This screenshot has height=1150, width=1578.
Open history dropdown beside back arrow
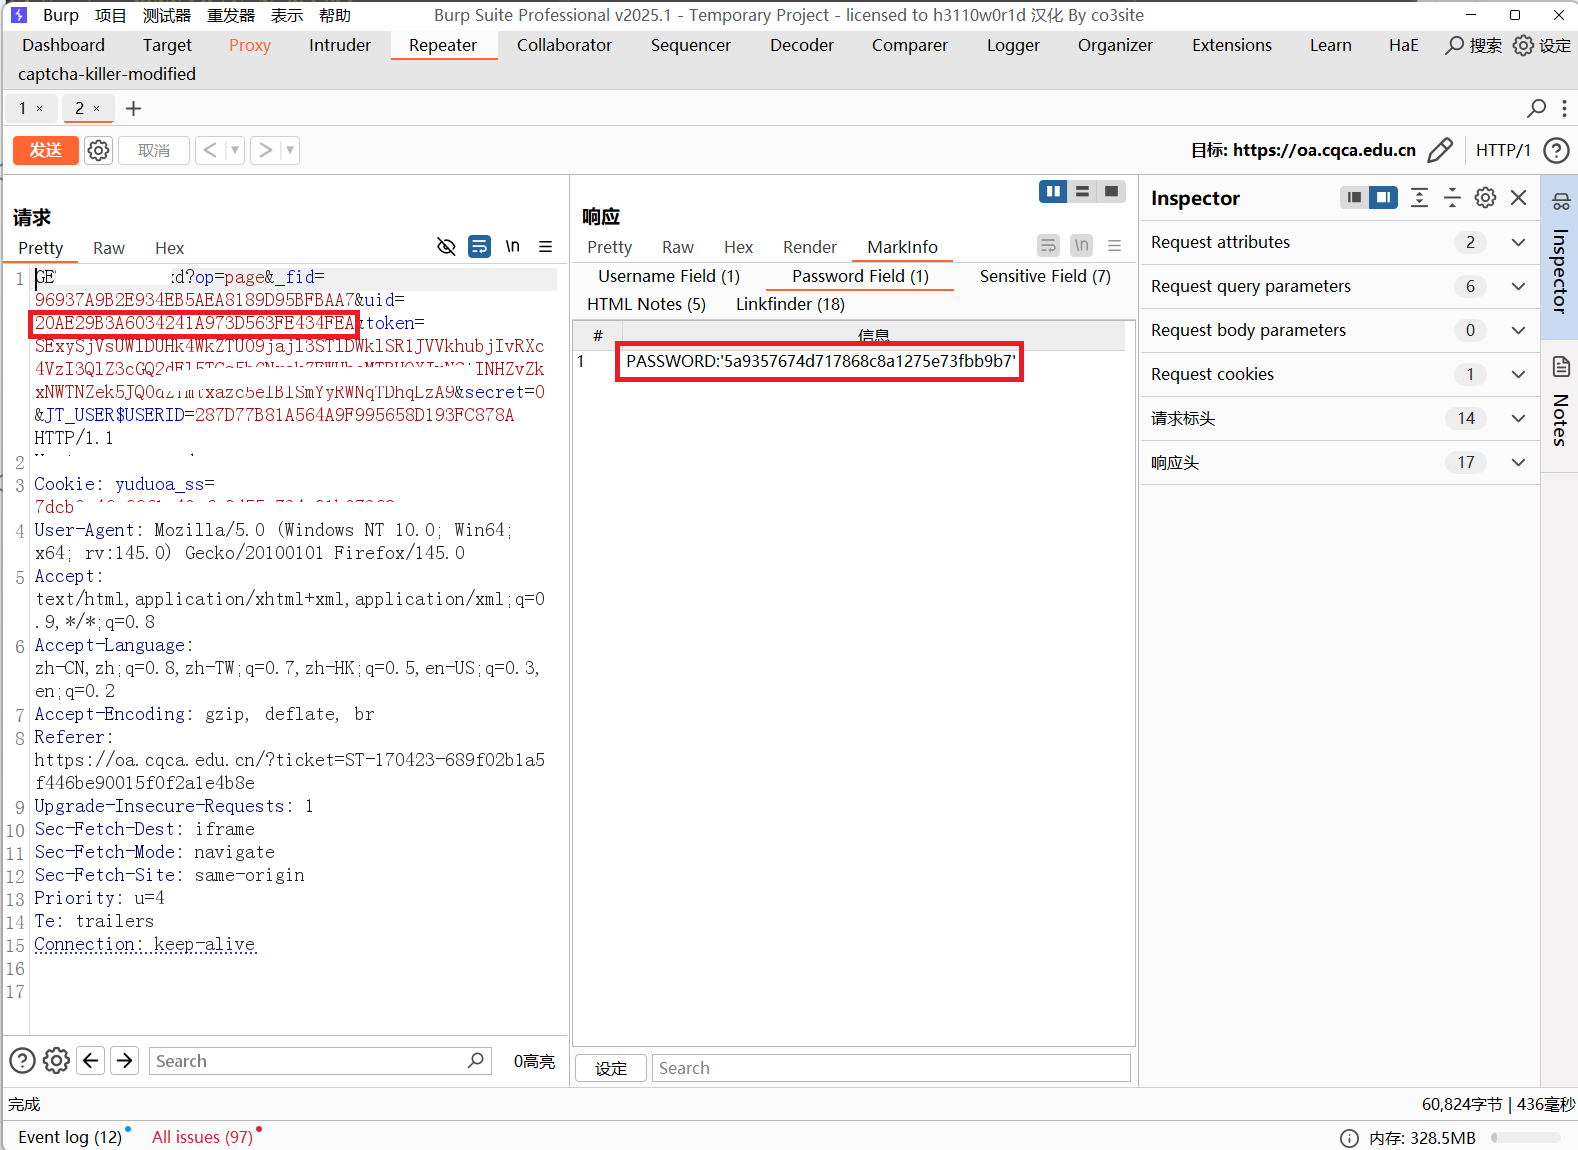[x=235, y=150]
